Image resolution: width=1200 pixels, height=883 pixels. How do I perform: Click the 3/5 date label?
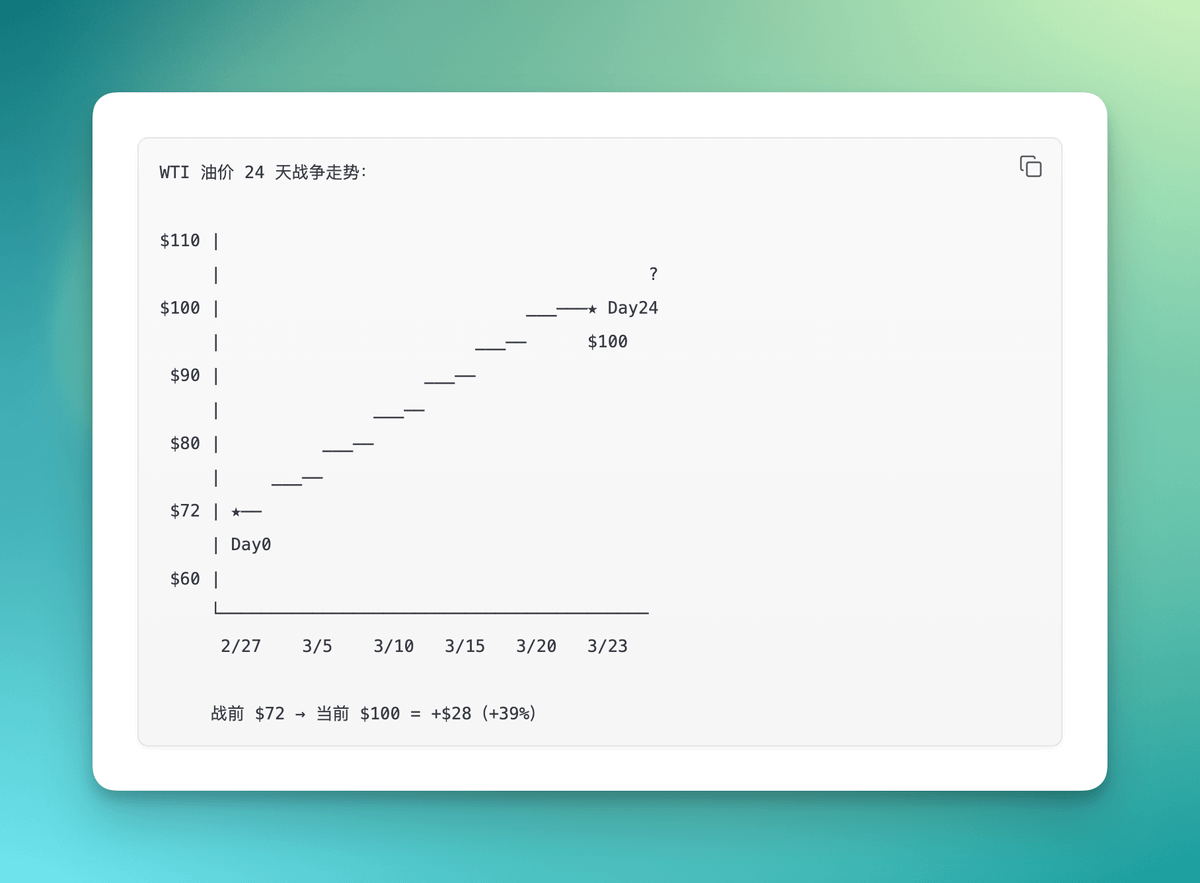[317, 646]
